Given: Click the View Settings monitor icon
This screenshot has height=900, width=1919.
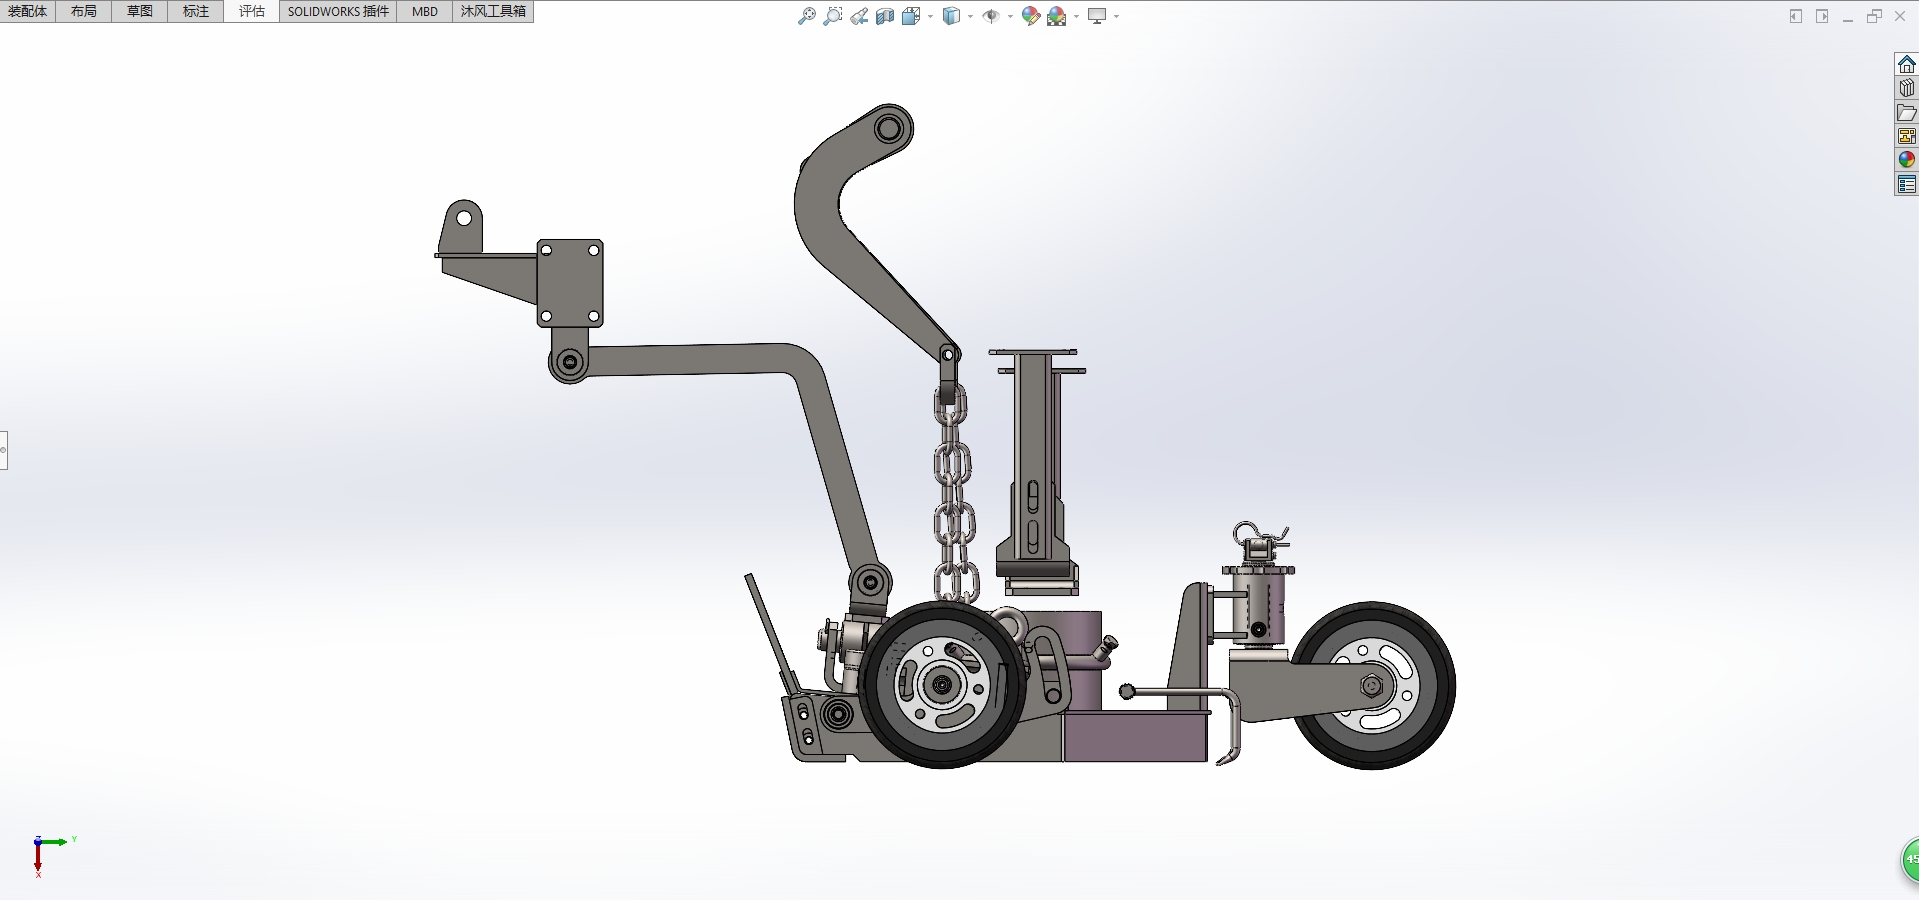Looking at the screenshot, I should [1097, 16].
